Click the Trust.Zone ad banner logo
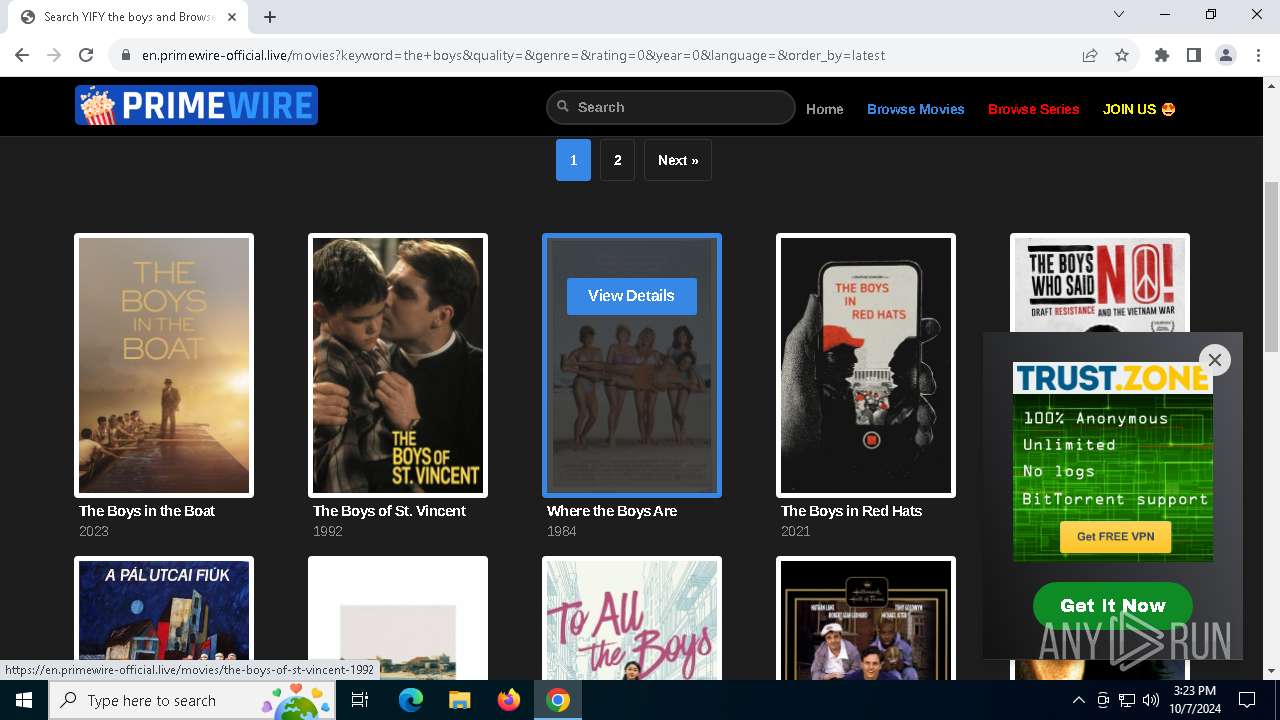The image size is (1280, 720). pyautogui.click(x=1112, y=378)
